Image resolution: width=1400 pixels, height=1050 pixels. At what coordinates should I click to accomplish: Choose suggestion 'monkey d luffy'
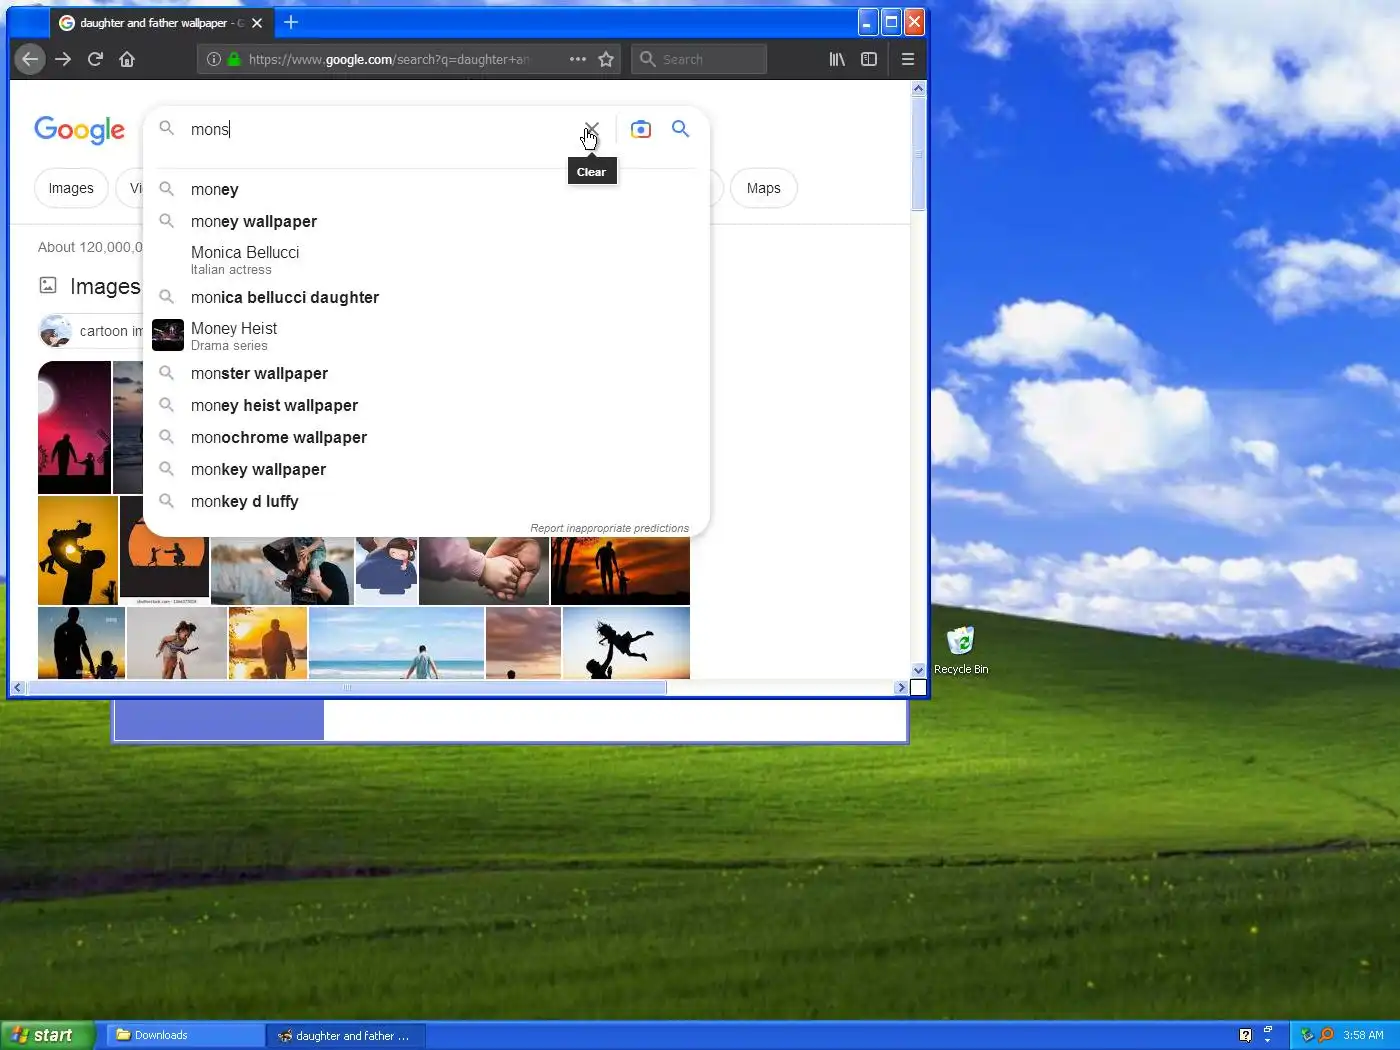click(x=427, y=501)
